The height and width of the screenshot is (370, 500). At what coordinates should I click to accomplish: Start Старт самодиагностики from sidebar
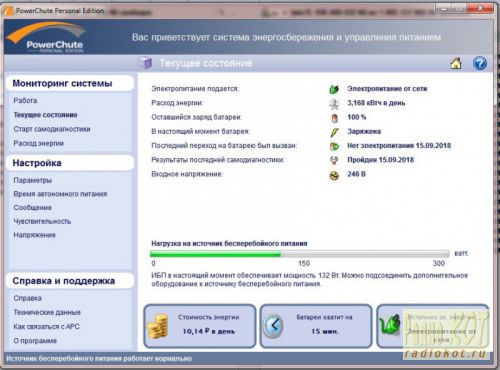click(x=52, y=129)
